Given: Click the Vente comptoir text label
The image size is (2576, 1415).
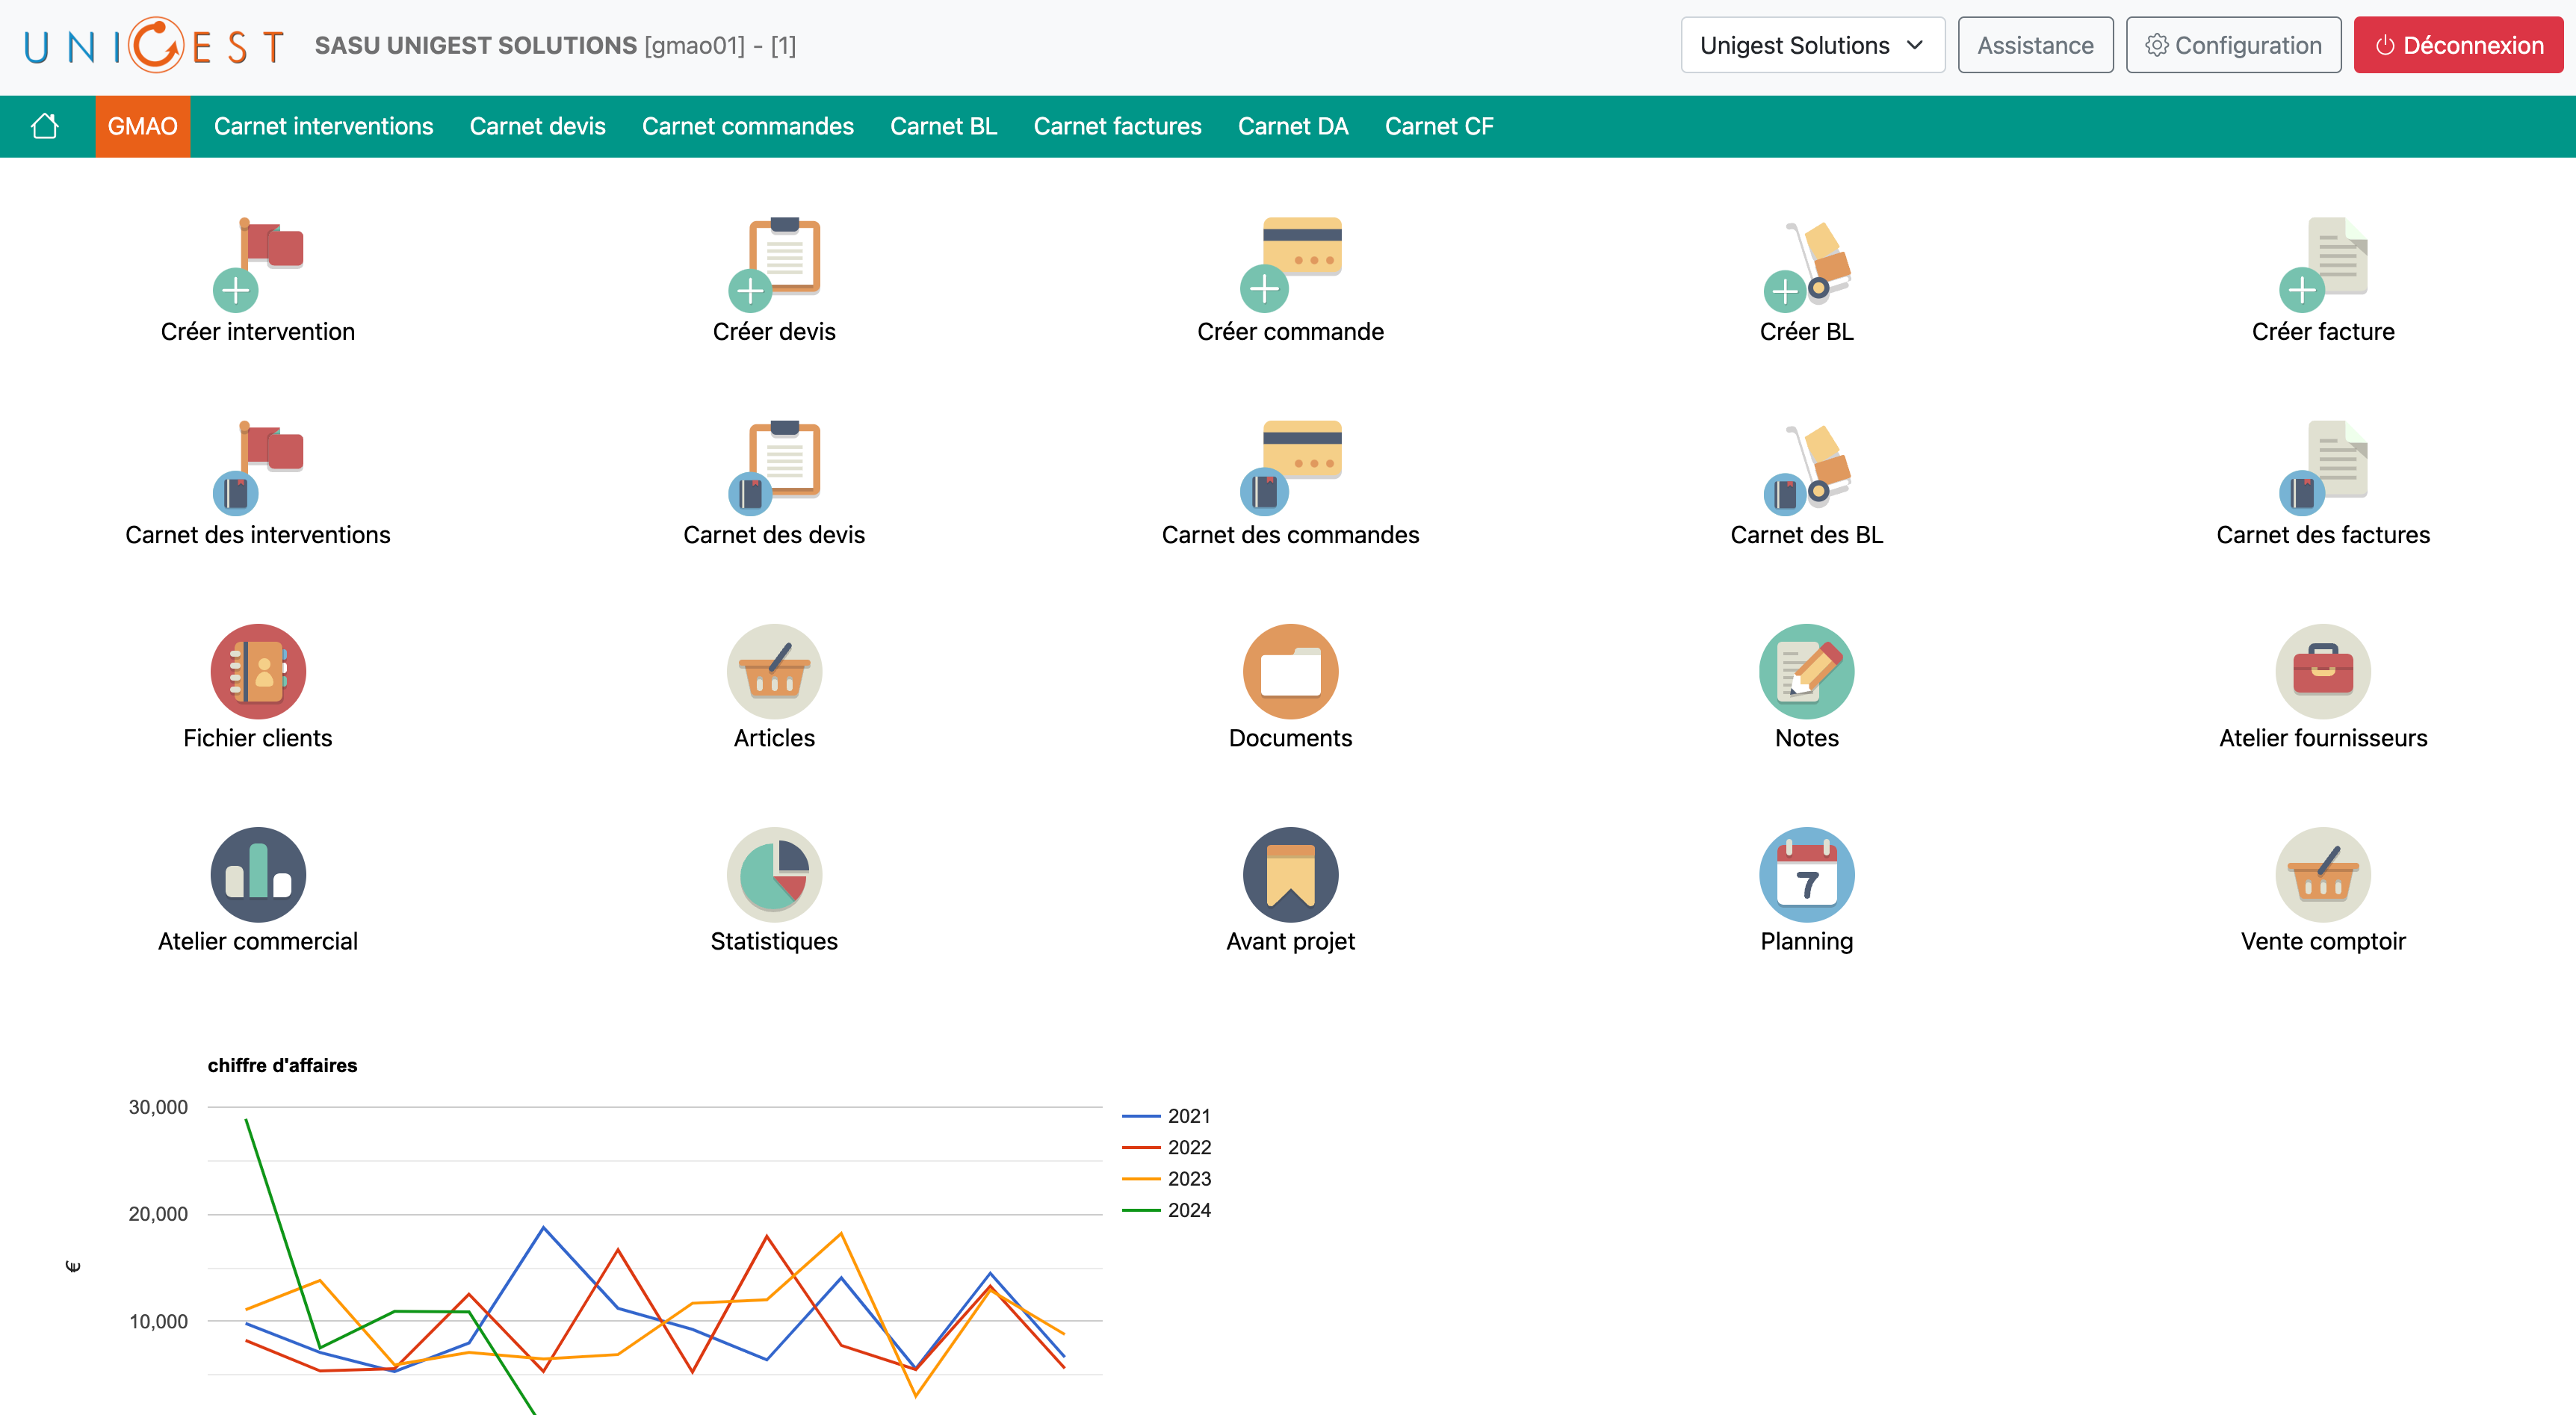Looking at the screenshot, I should (x=2323, y=941).
